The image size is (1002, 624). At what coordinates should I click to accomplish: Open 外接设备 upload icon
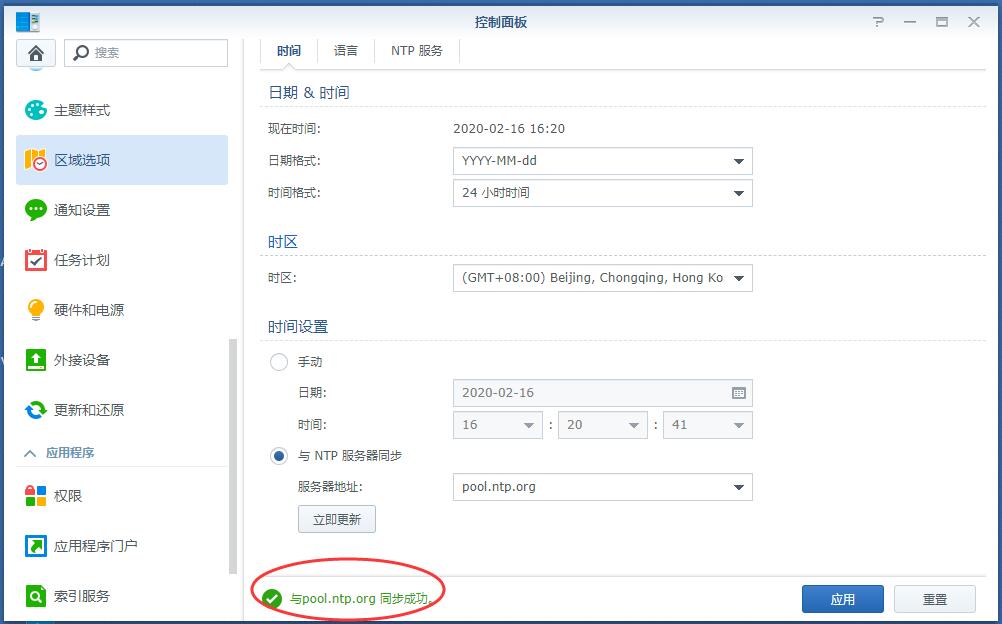tap(36, 360)
